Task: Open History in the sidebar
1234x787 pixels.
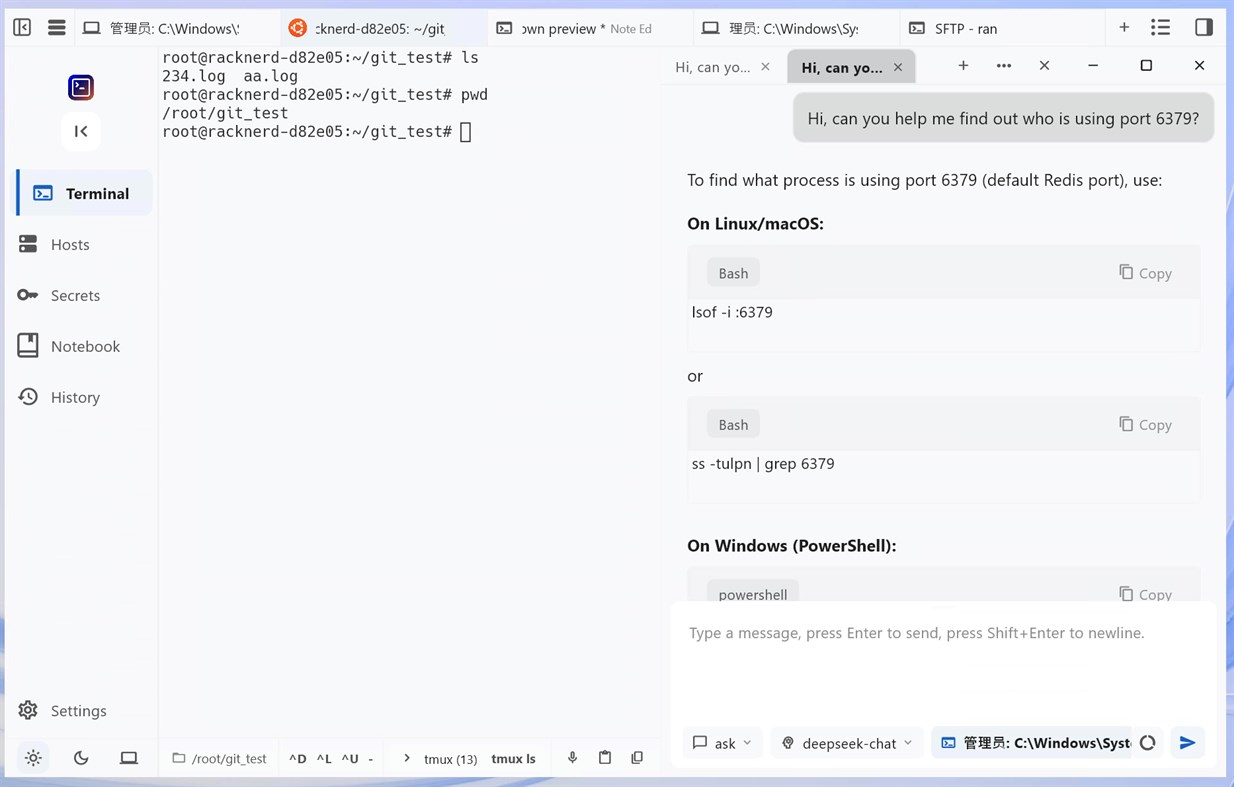Action: 84,397
